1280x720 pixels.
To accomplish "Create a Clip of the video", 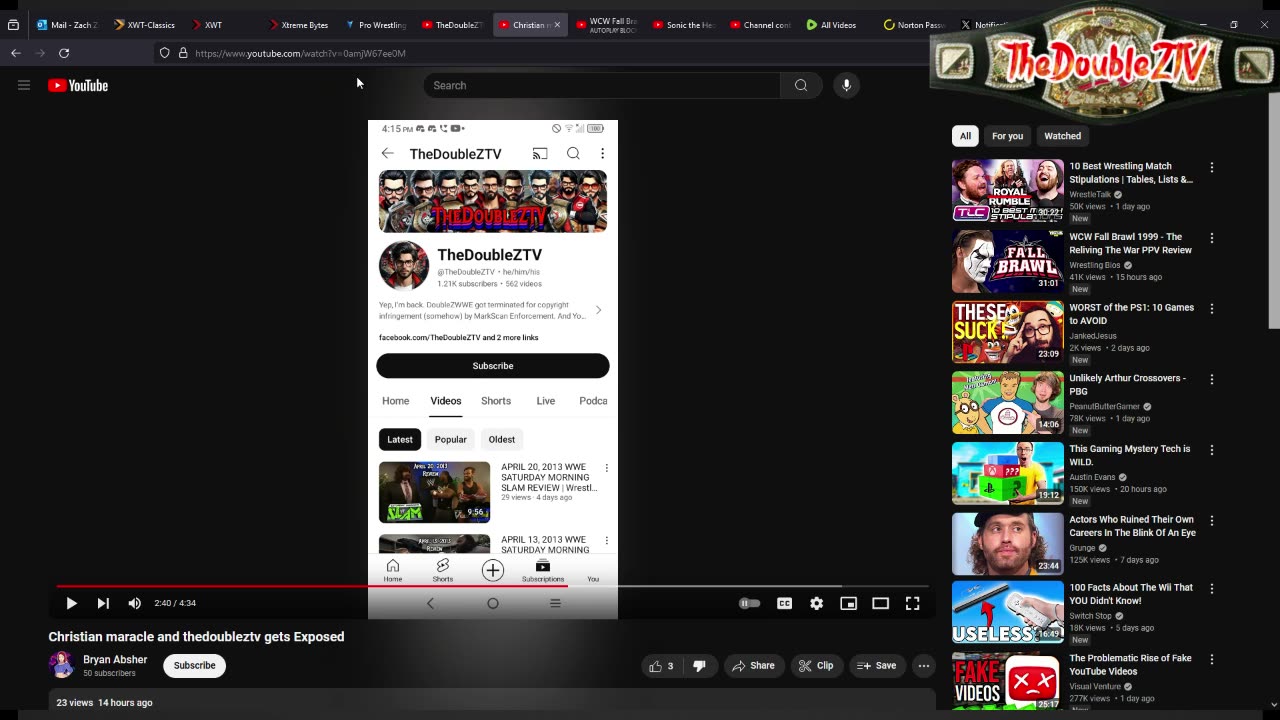I will [x=817, y=665].
